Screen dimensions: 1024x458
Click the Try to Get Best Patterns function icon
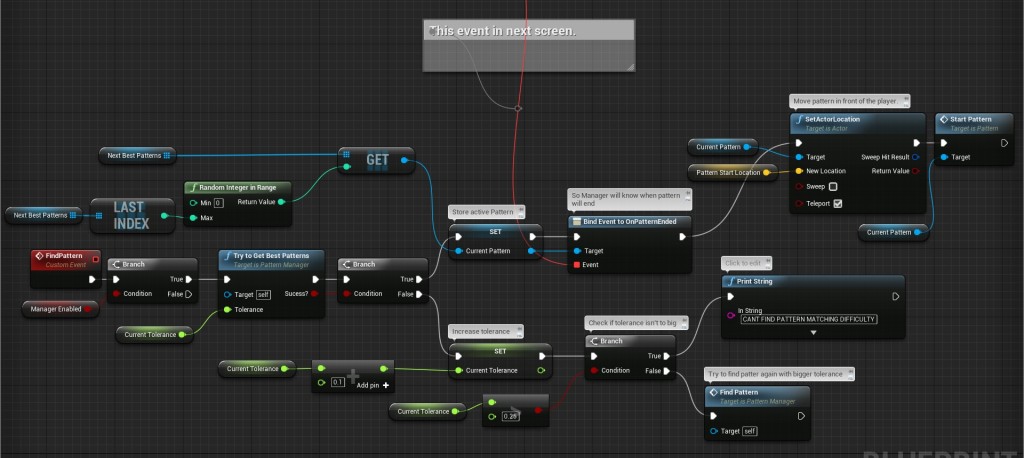(x=227, y=255)
